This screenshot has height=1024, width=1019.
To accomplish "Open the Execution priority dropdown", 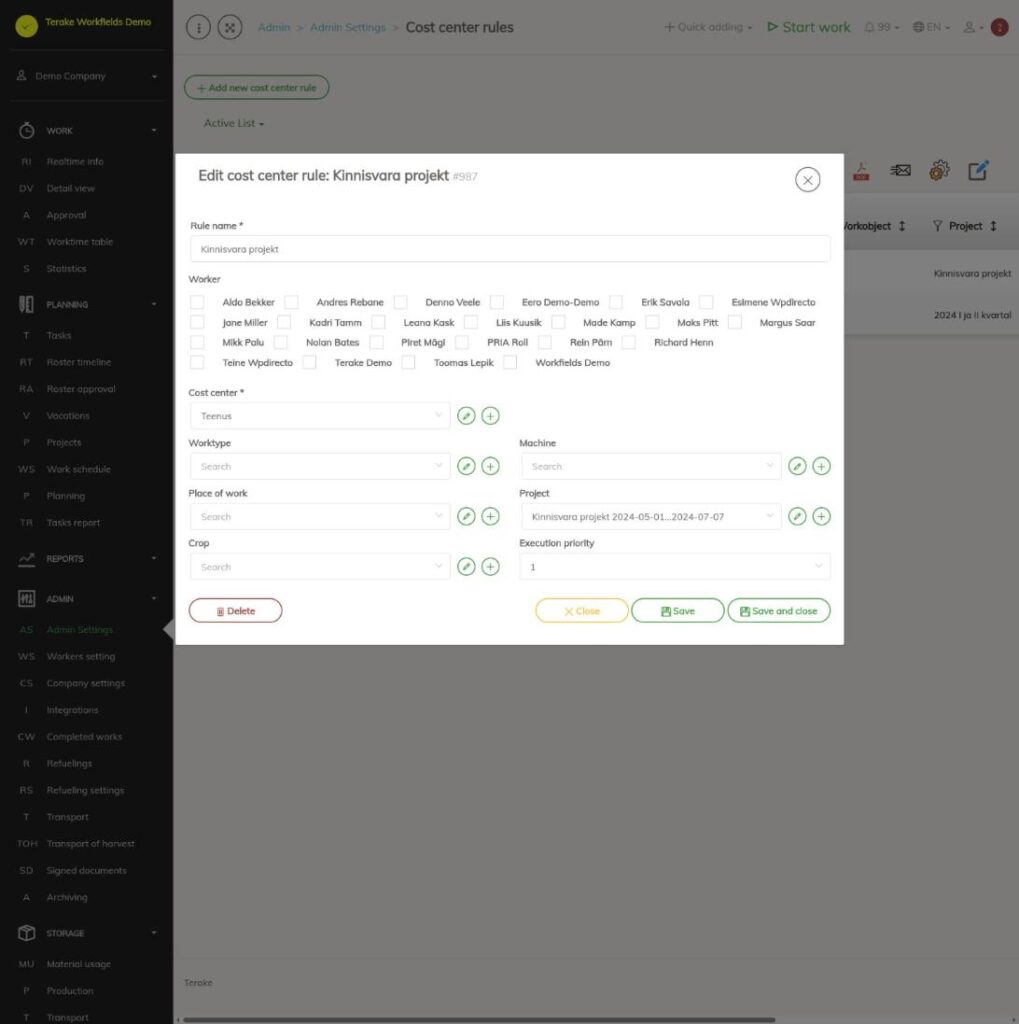I will point(675,566).
